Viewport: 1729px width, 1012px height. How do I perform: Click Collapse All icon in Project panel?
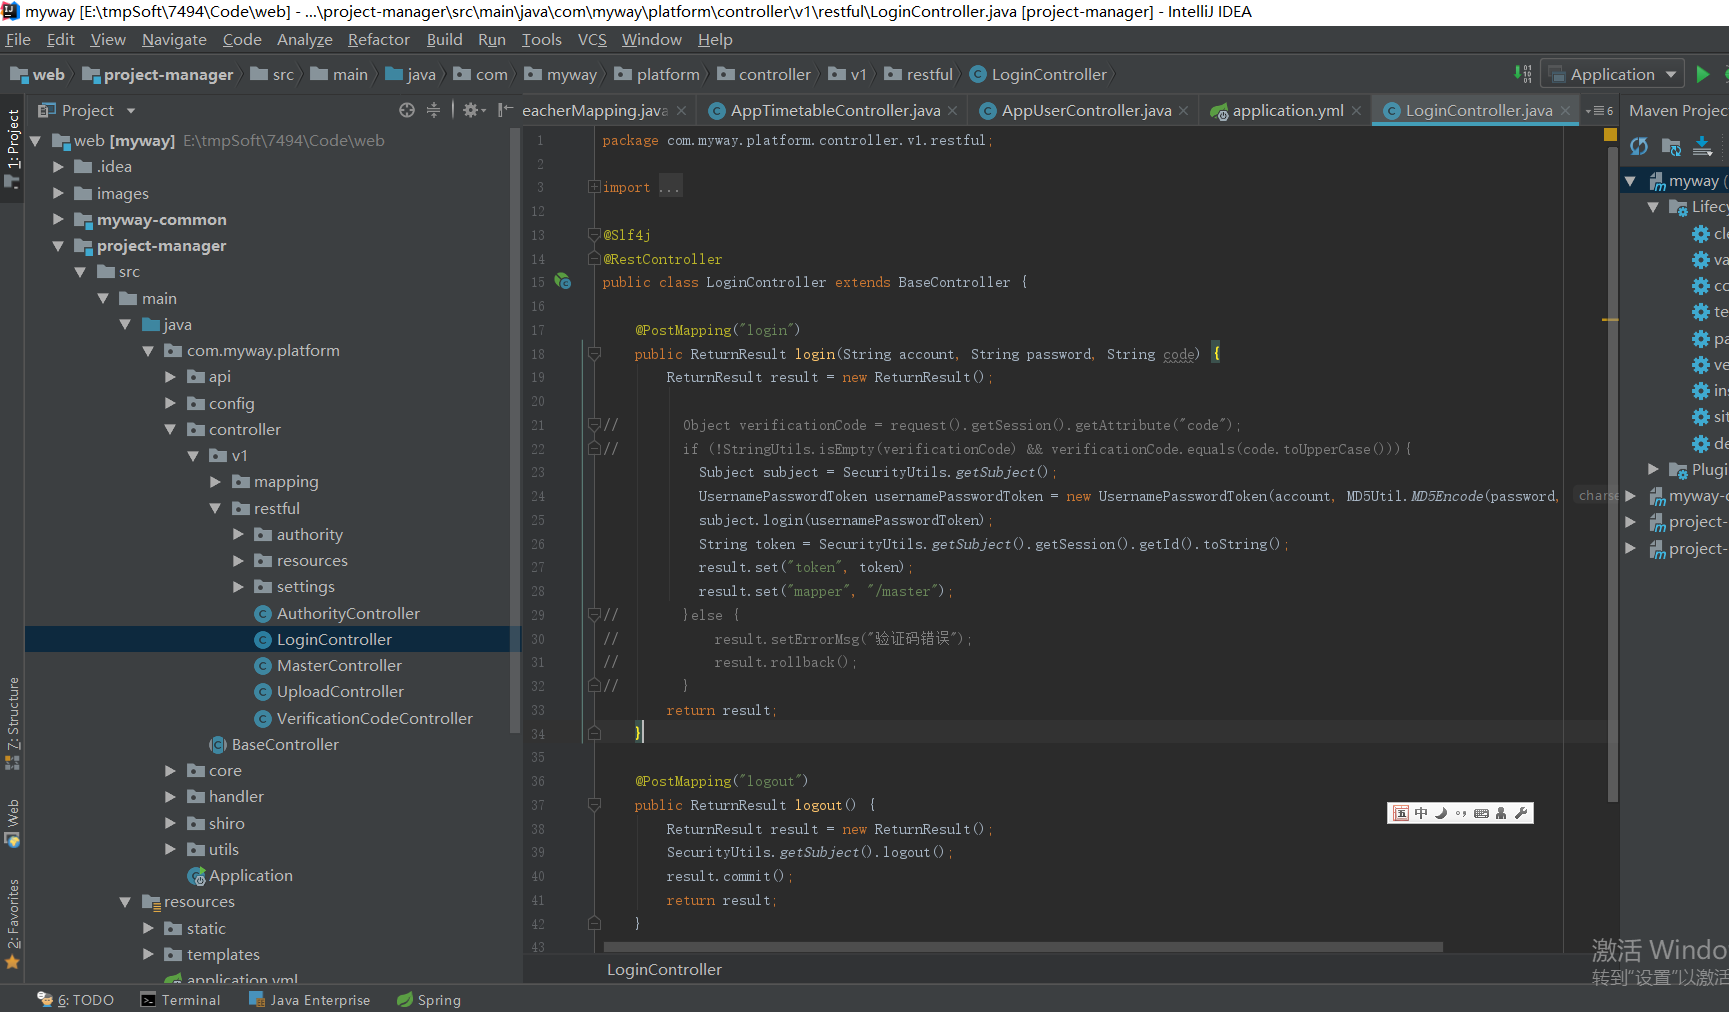[433, 110]
